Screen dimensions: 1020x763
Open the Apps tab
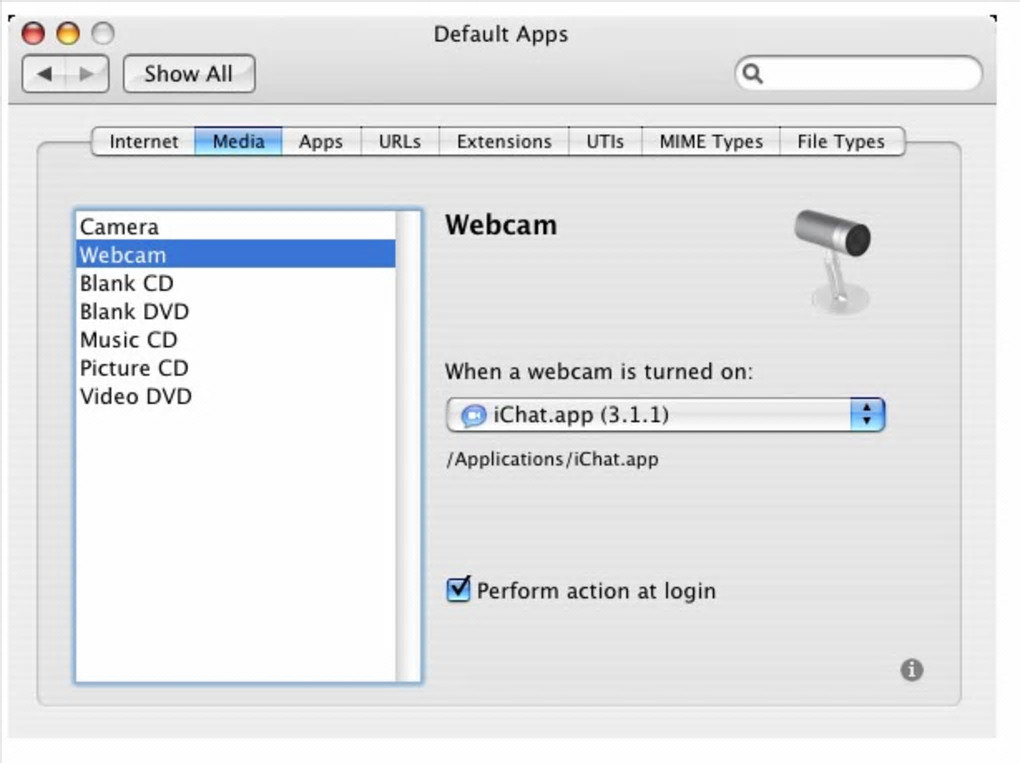pyautogui.click(x=321, y=141)
